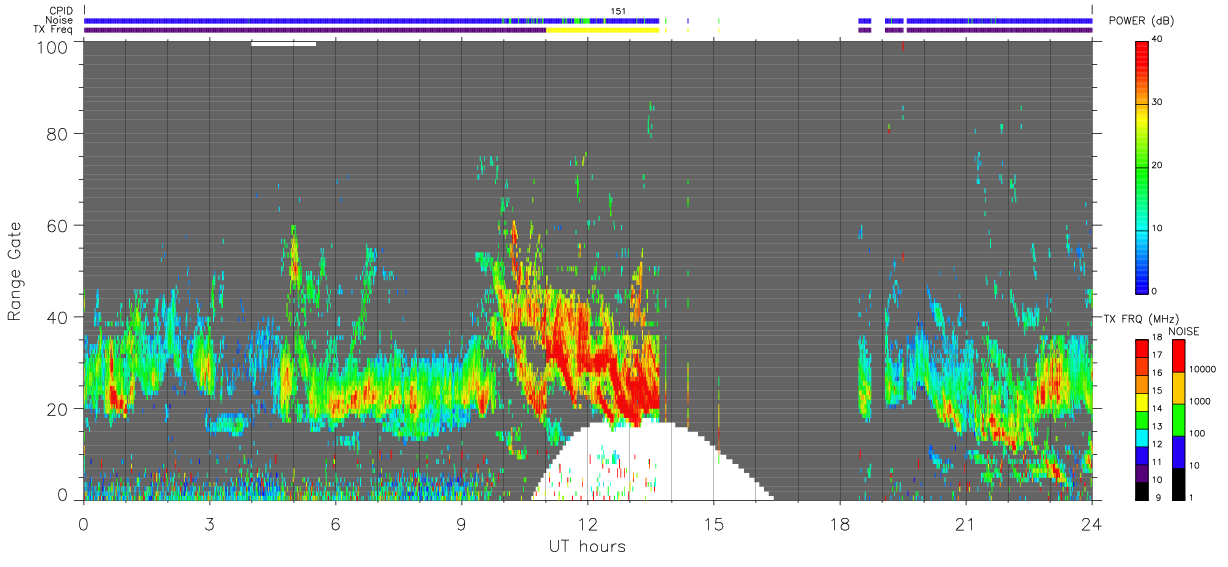Click NOISE legend tick label '10000'
The image size is (1228, 567).
1203,370
